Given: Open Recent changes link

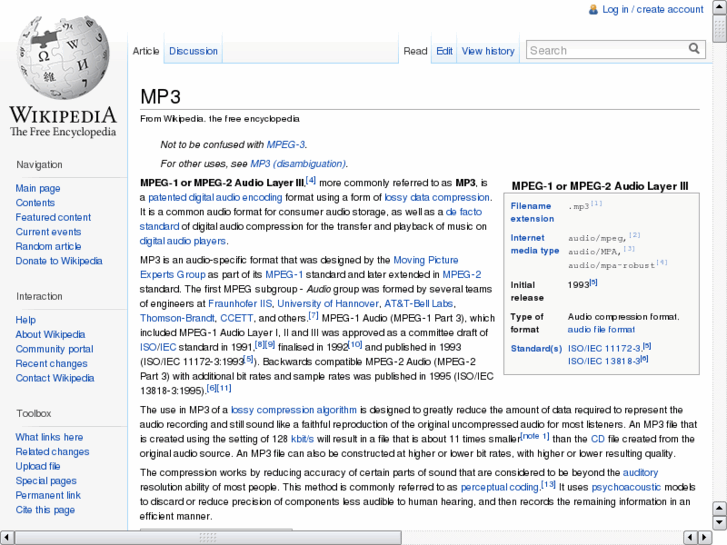Looking at the screenshot, I should (x=51, y=364).
